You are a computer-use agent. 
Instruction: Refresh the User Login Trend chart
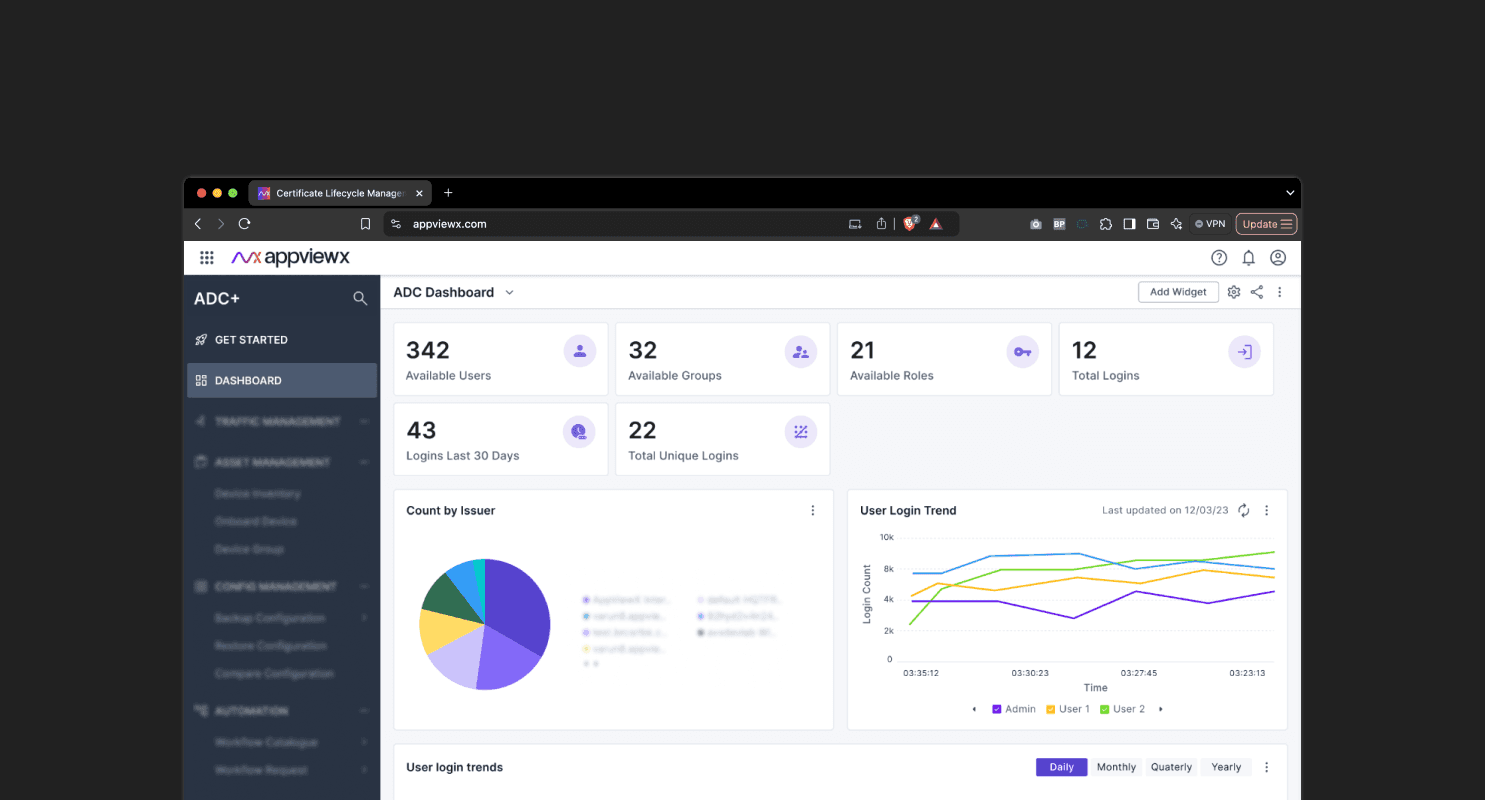pos(1244,510)
